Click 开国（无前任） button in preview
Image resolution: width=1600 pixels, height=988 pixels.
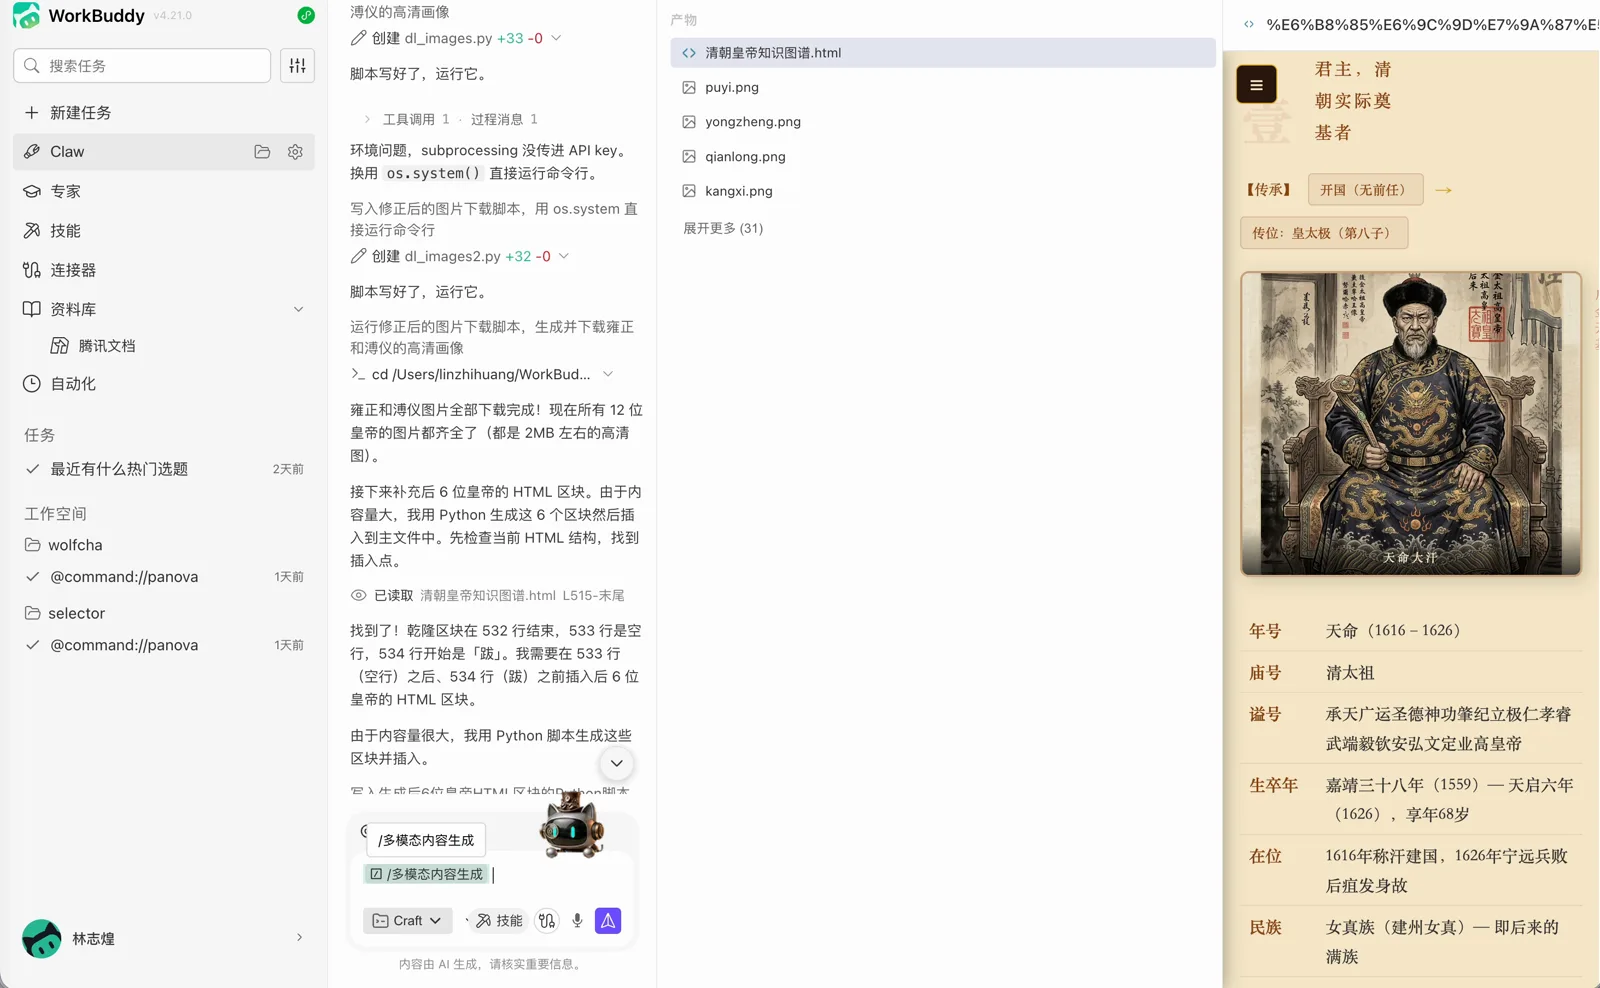(1365, 190)
